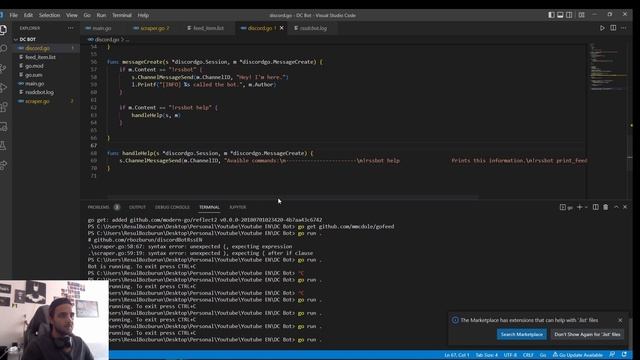Open the feedback icon in status bar
This screenshot has height=360, width=640.
[x=612, y=355]
